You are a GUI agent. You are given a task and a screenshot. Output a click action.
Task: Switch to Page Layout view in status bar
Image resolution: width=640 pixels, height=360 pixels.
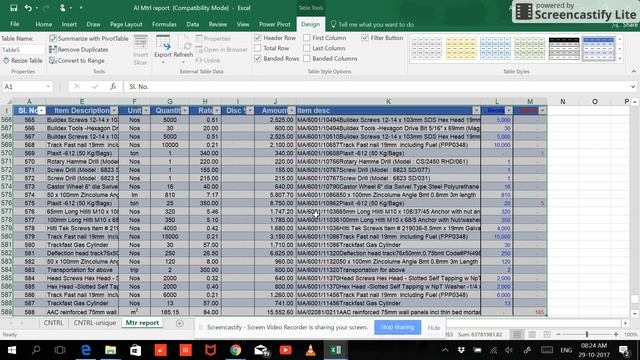(x=532, y=334)
